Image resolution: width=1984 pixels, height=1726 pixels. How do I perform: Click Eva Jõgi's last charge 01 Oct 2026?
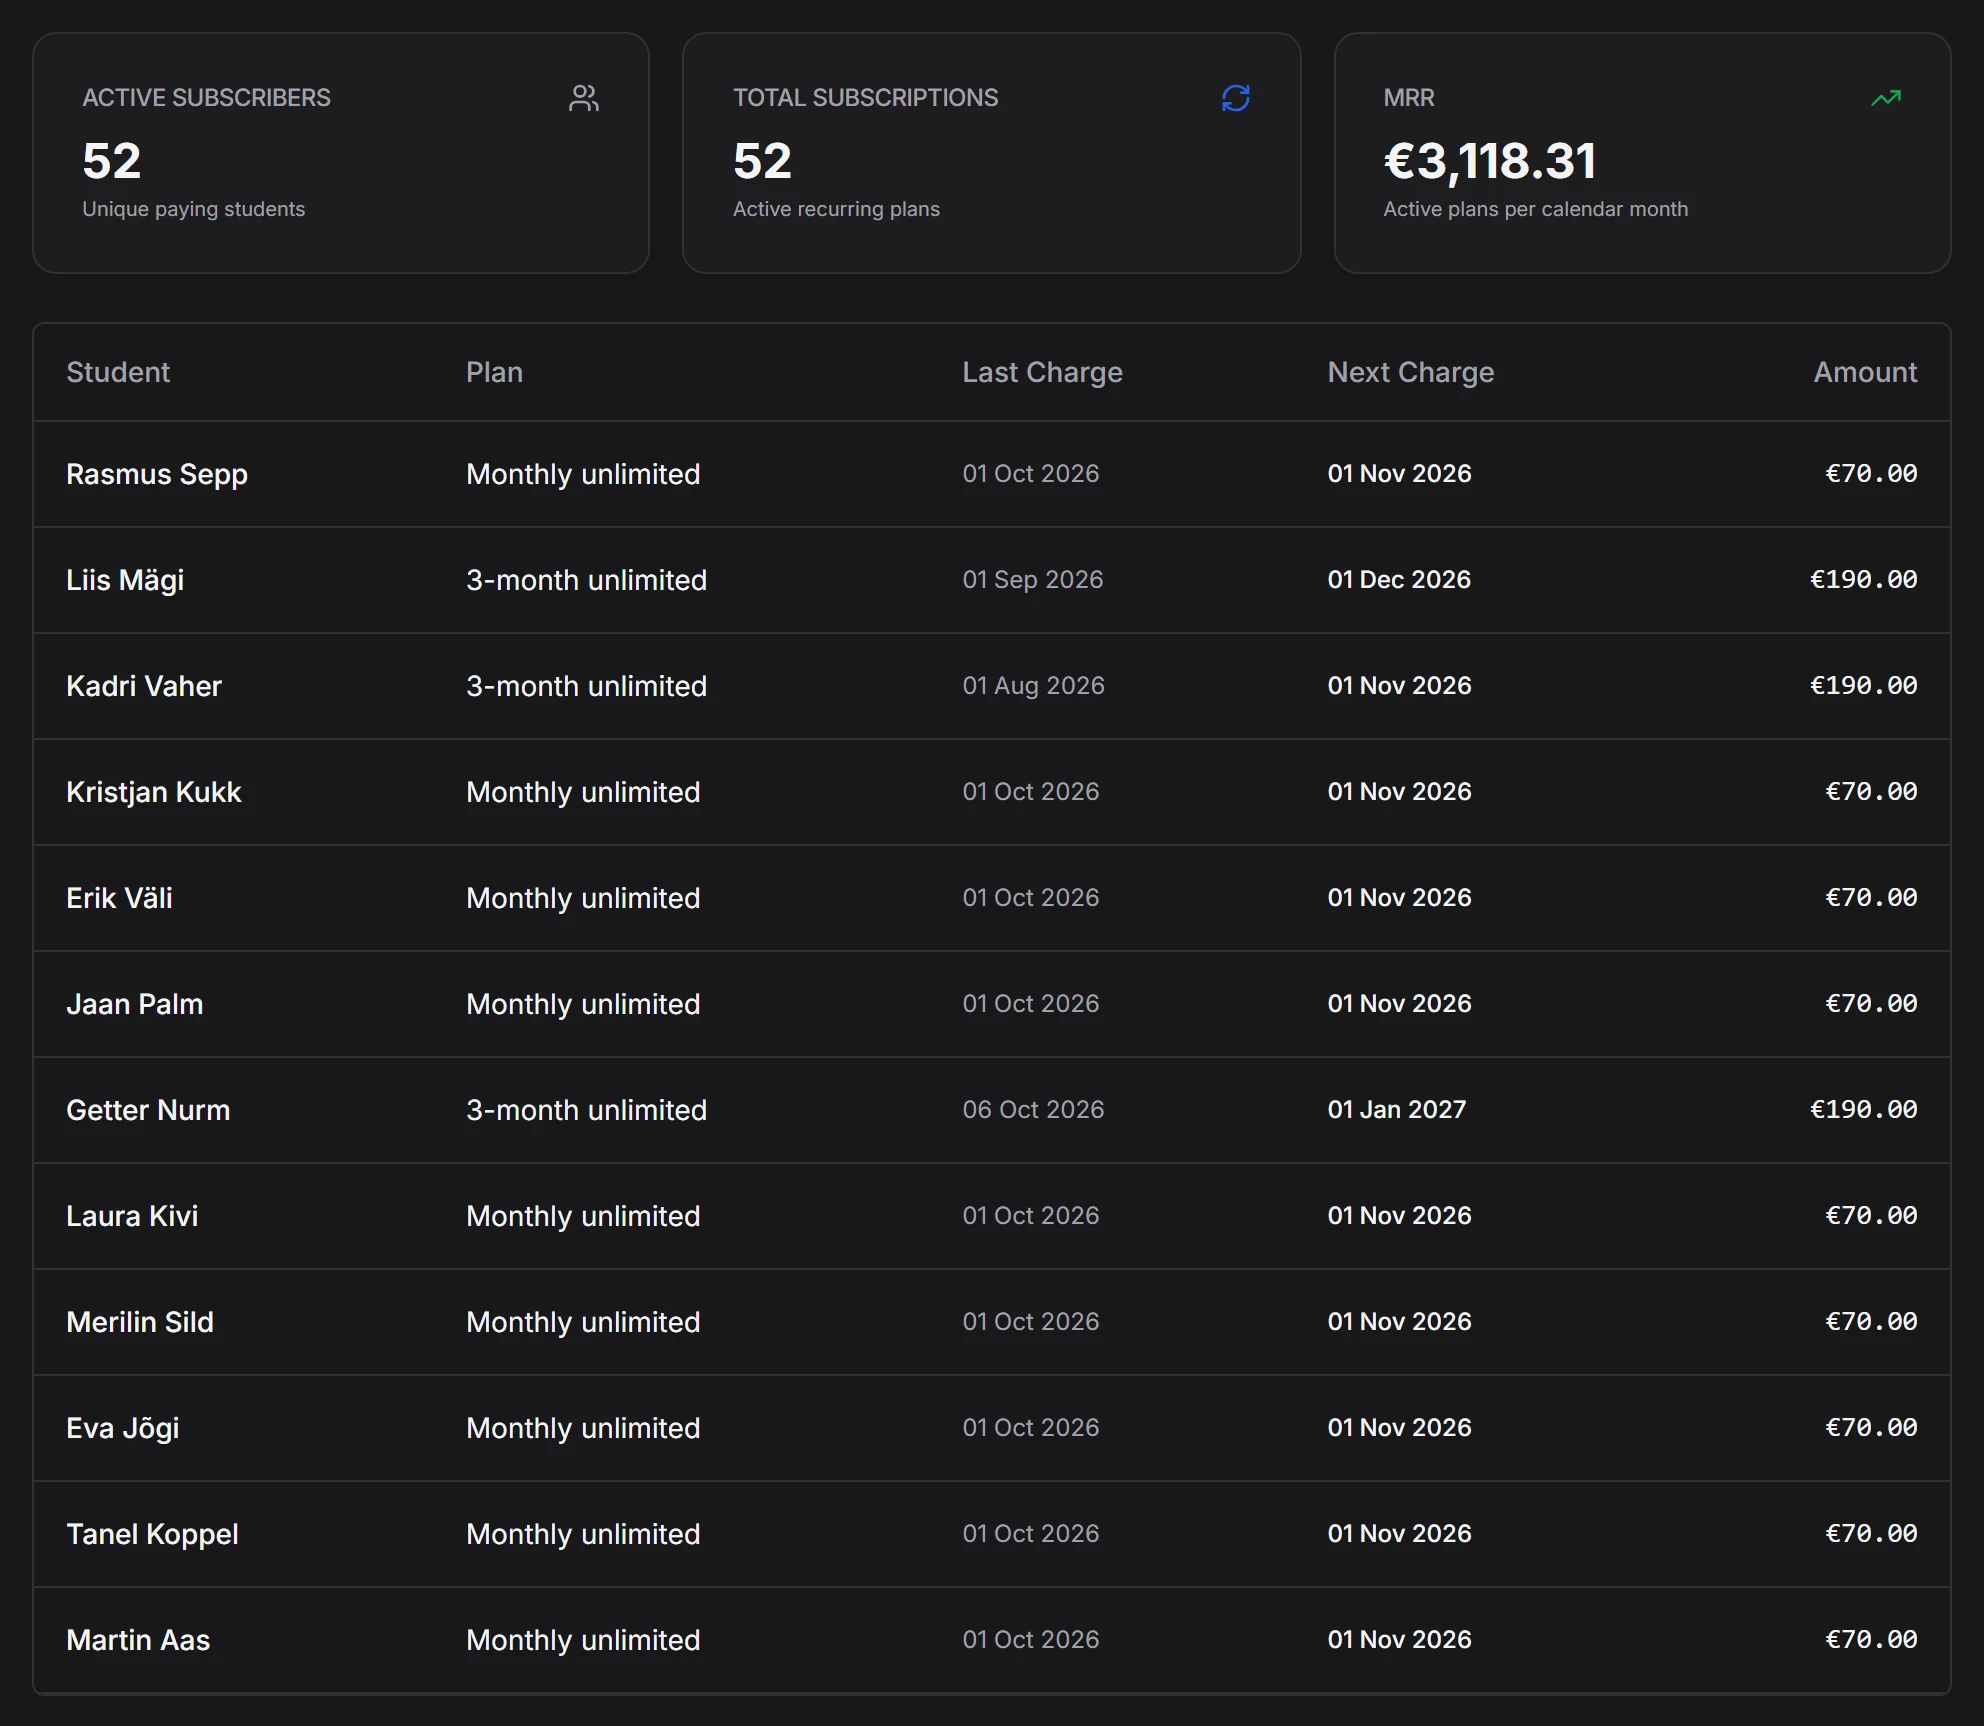click(1030, 1428)
